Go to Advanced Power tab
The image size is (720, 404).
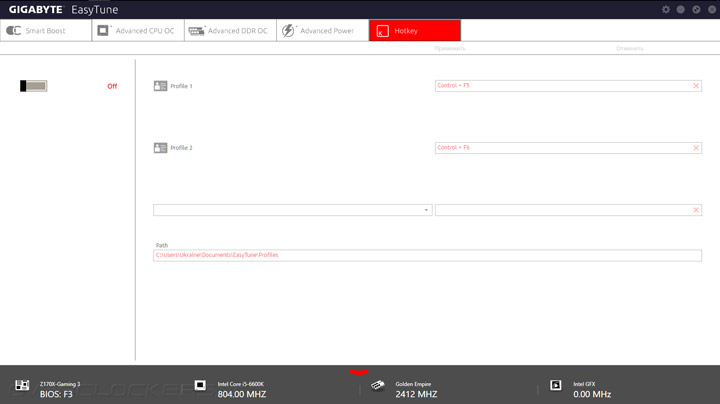pos(323,30)
